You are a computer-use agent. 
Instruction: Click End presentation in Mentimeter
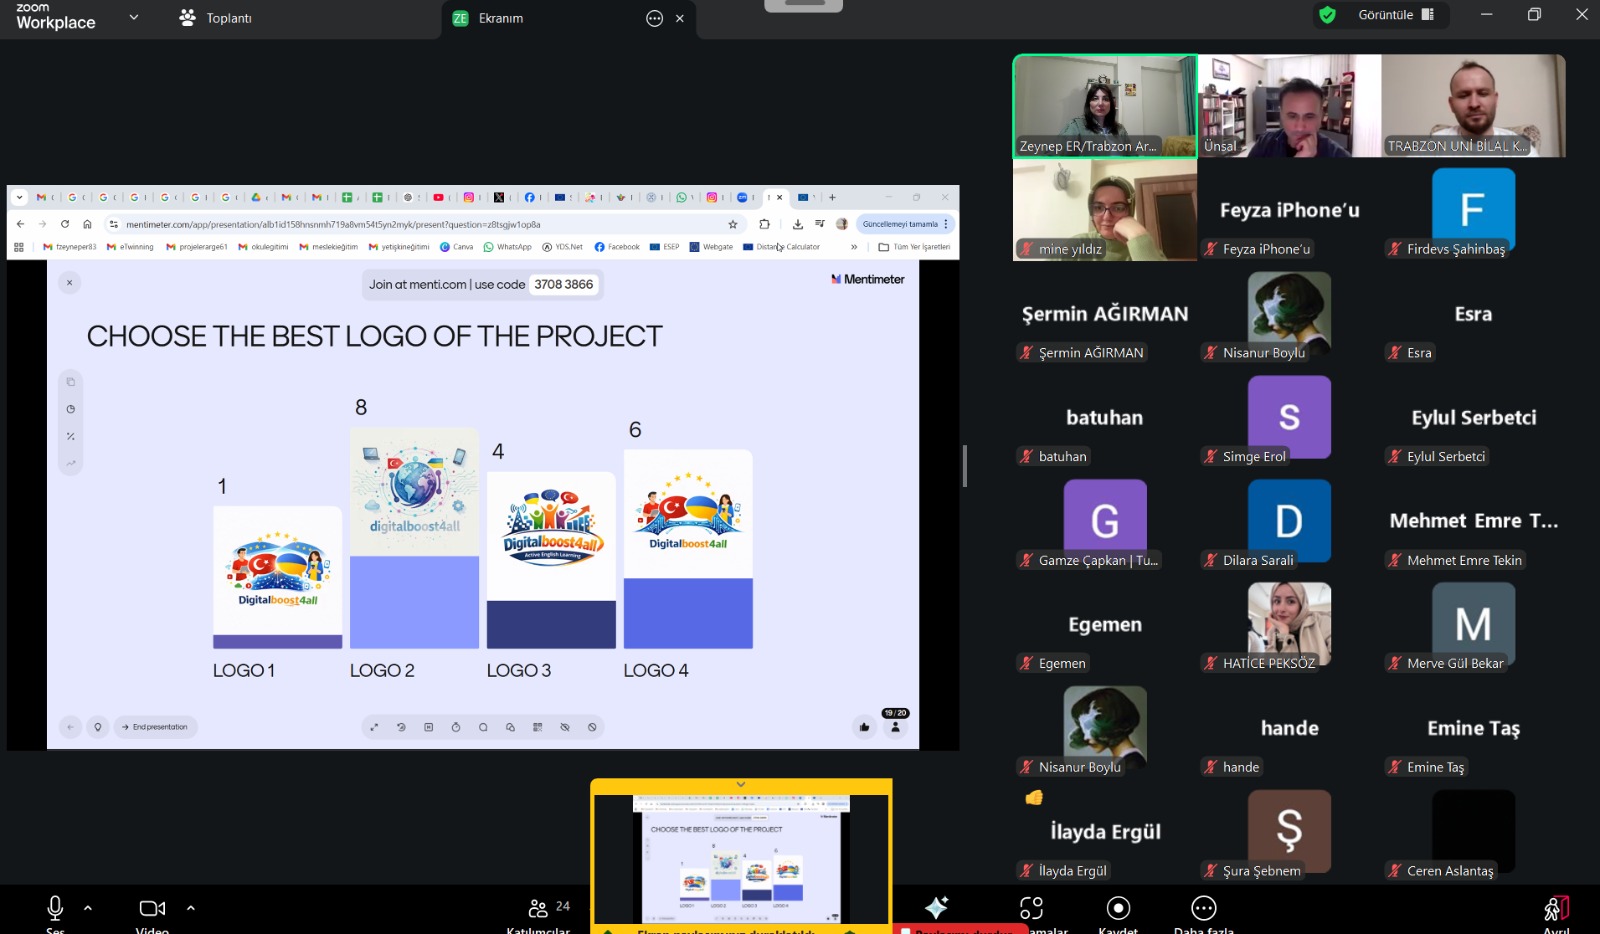pos(155,727)
